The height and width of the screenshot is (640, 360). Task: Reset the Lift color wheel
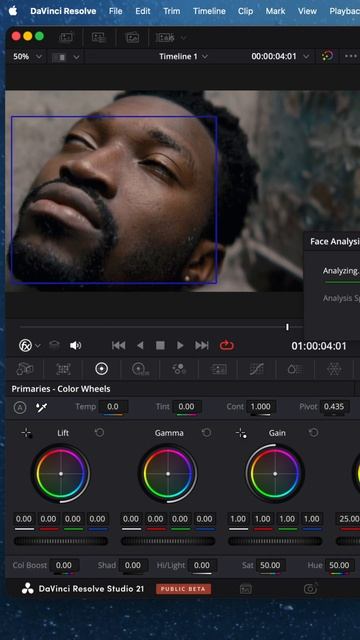[x=100, y=433]
